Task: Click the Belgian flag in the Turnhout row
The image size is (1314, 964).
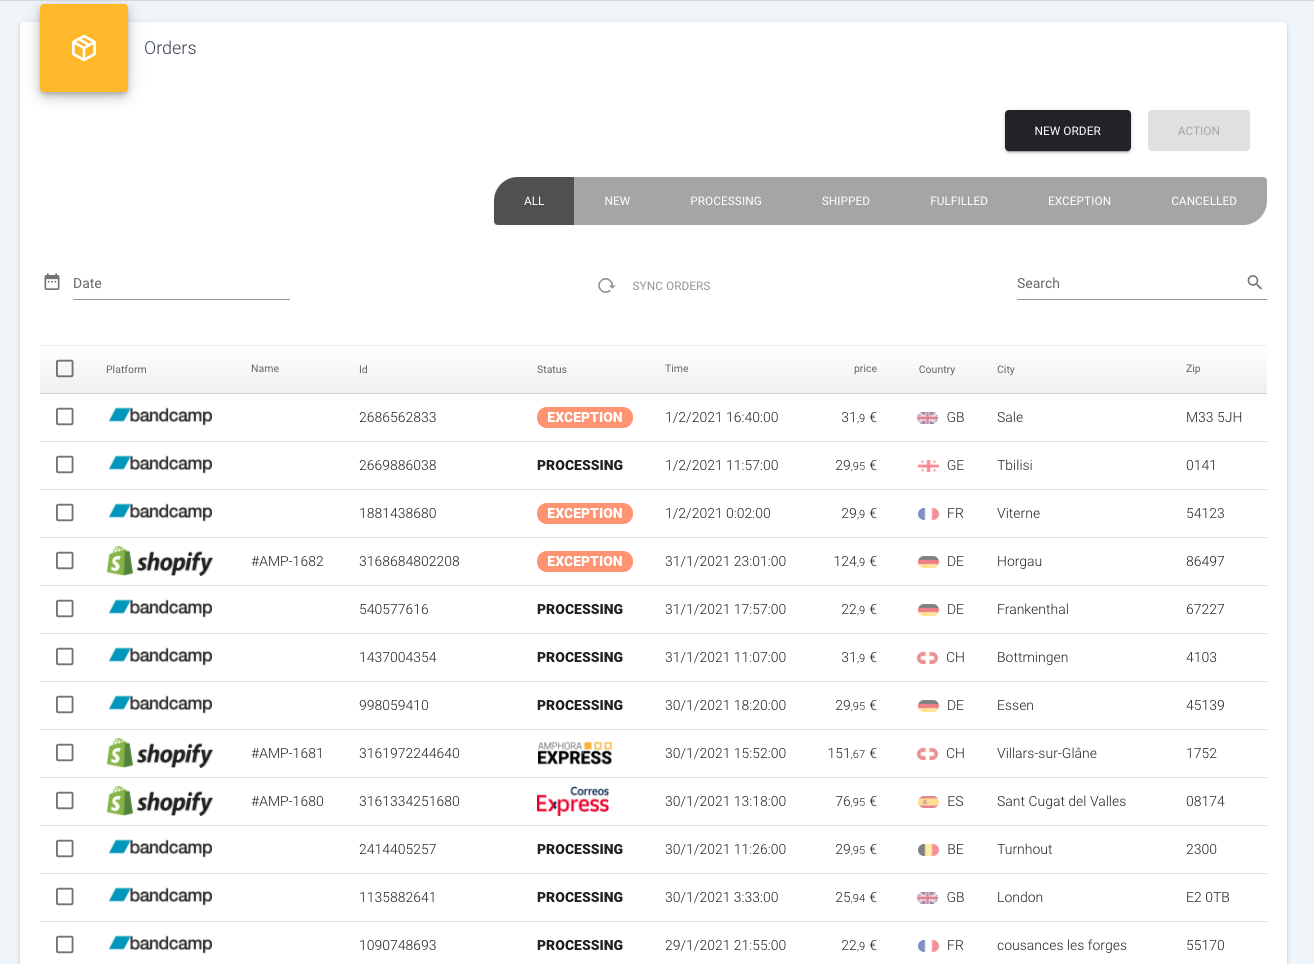Action: click(928, 850)
